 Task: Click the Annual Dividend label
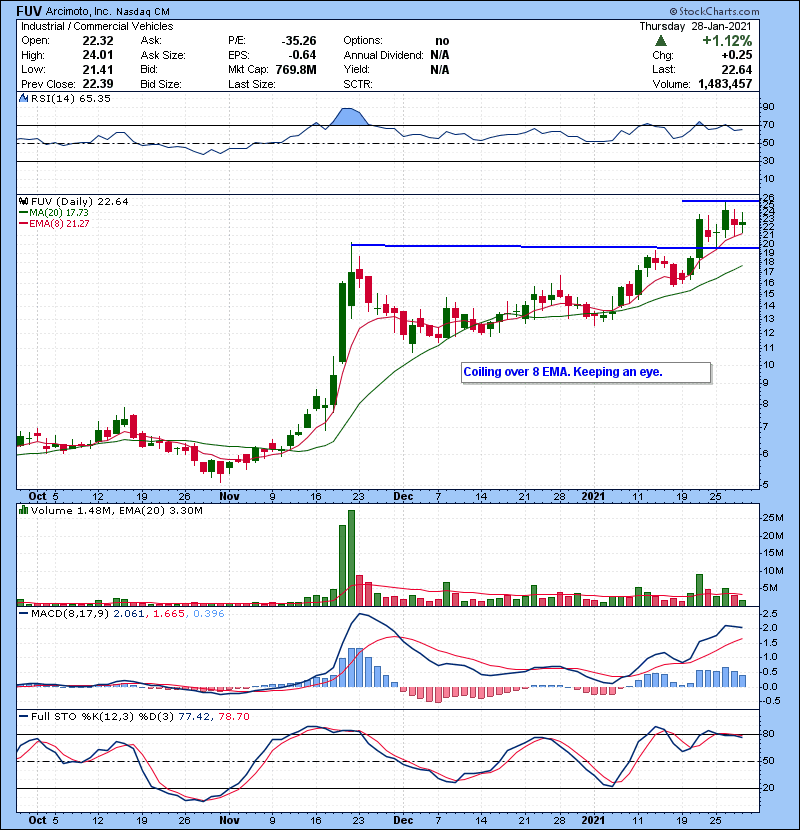(x=383, y=55)
